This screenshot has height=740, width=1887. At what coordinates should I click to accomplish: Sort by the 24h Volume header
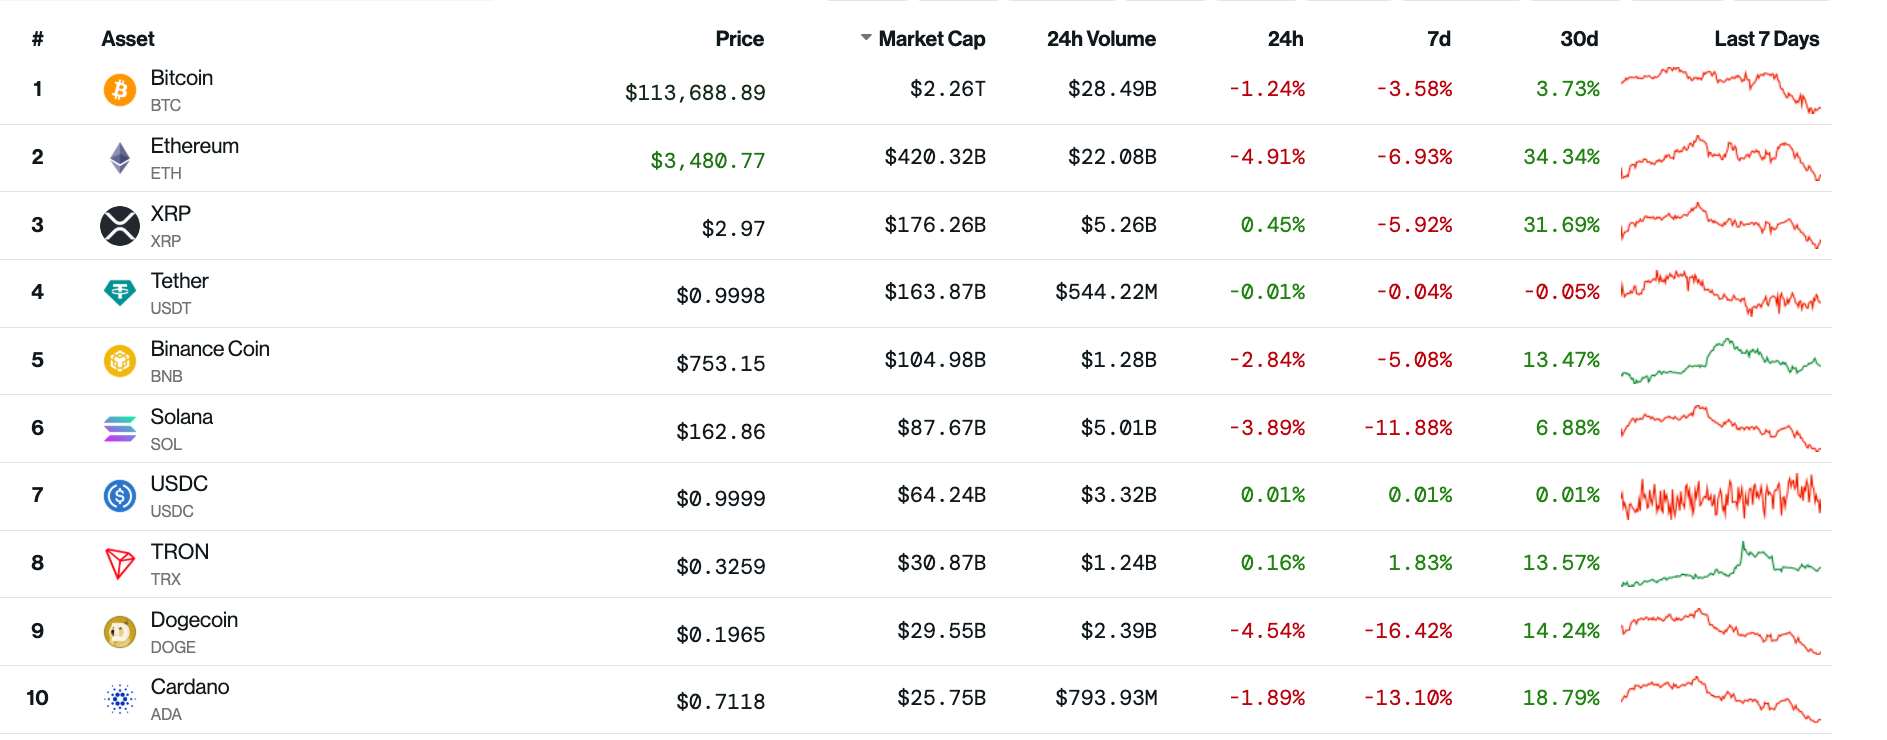point(1101,39)
